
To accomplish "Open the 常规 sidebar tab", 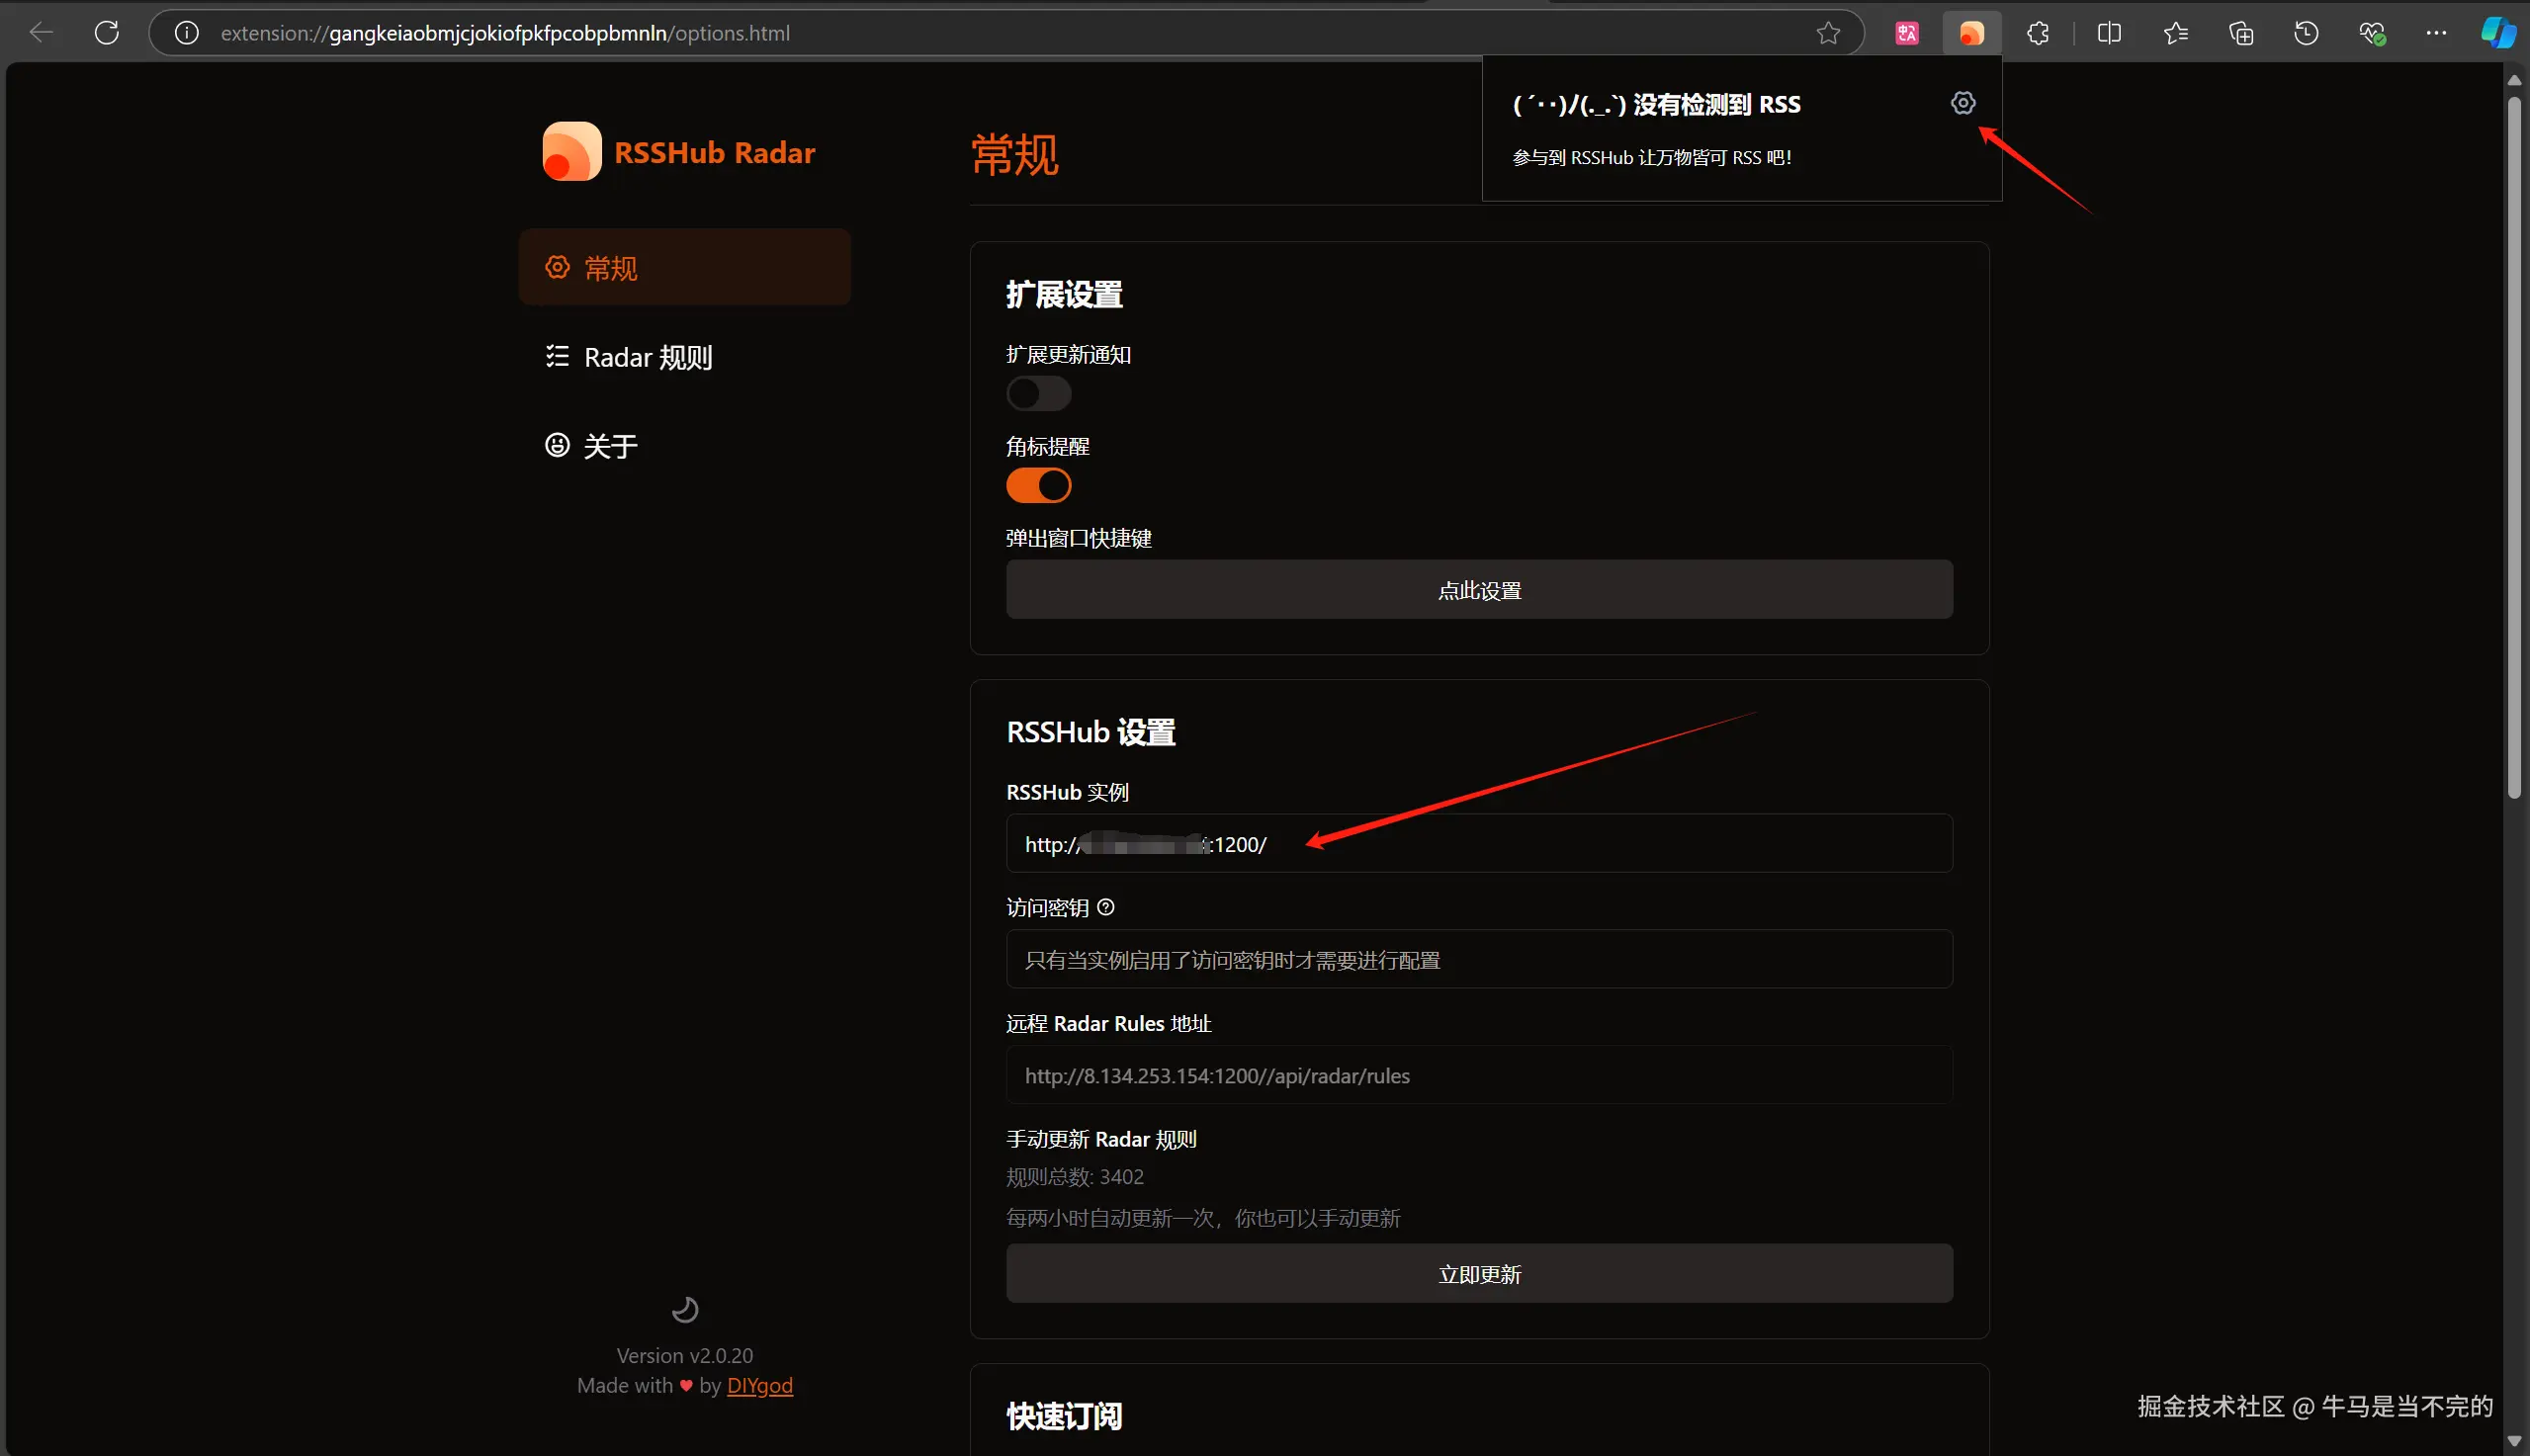I will tap(684, 267).
